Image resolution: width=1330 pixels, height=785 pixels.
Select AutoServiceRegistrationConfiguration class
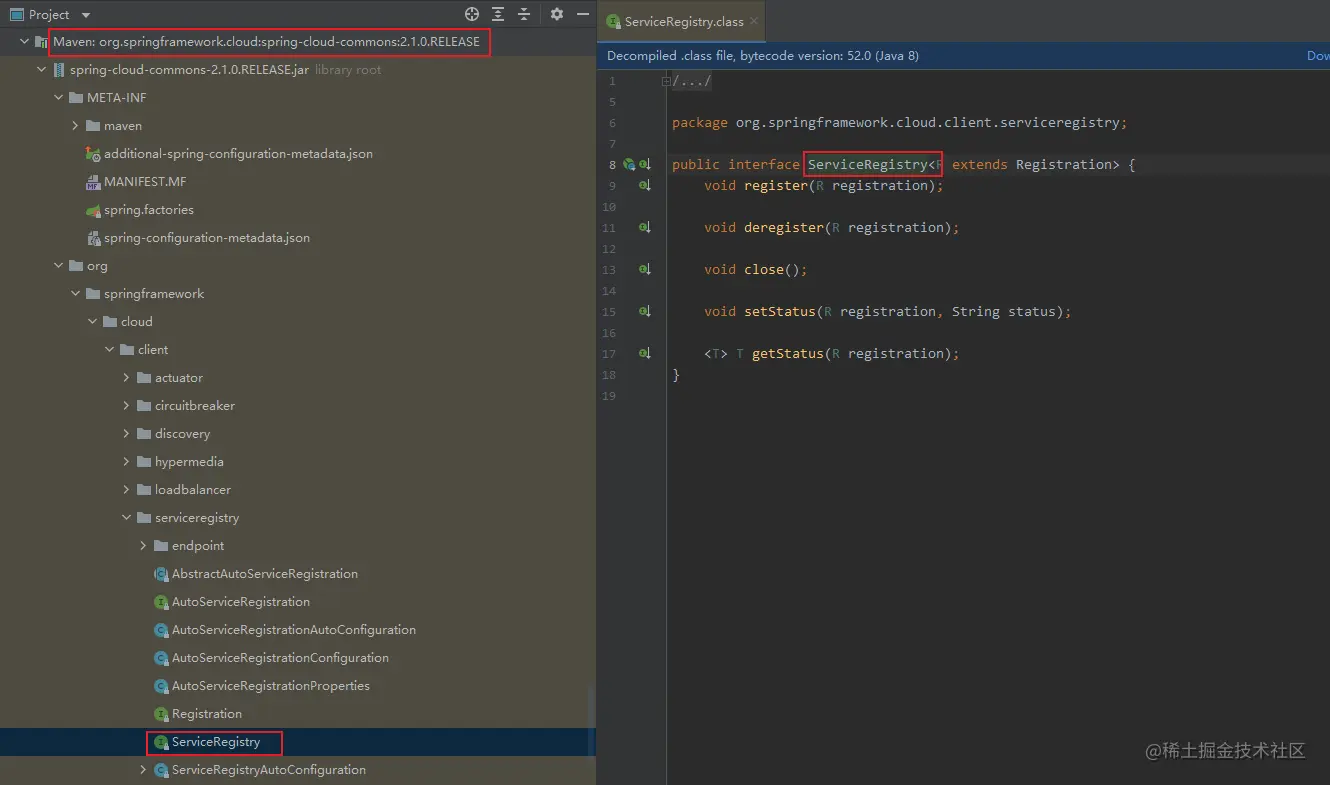(280, 658)
